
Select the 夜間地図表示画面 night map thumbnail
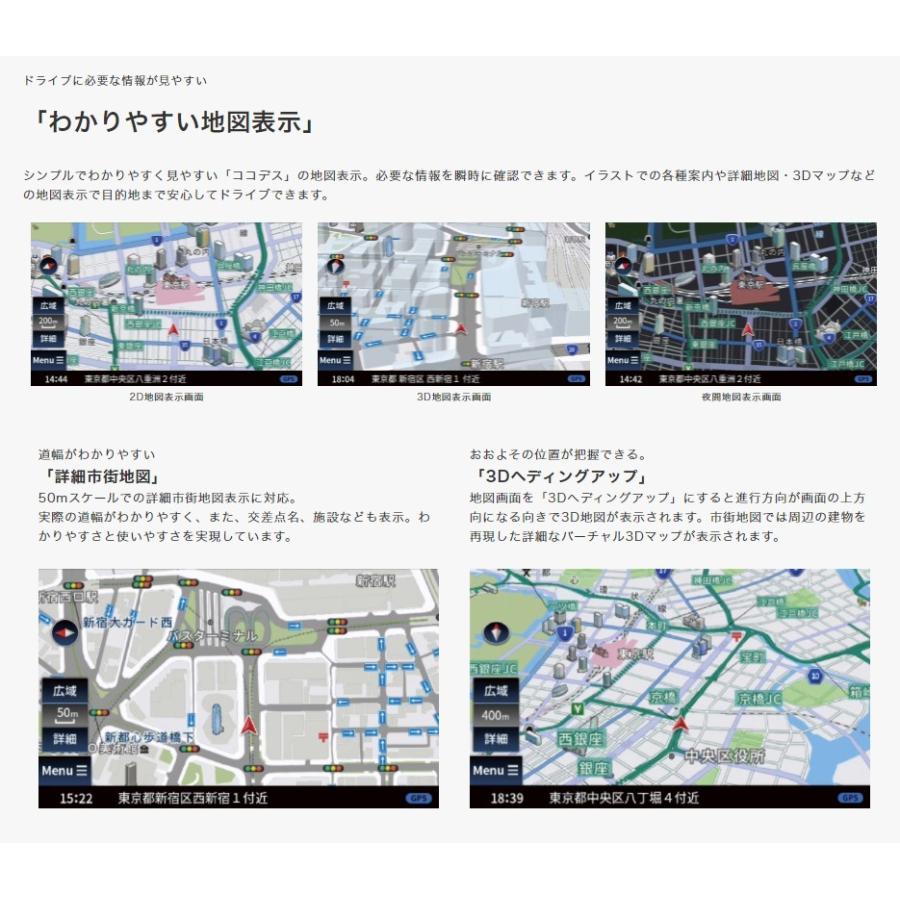tap(740, 303)
